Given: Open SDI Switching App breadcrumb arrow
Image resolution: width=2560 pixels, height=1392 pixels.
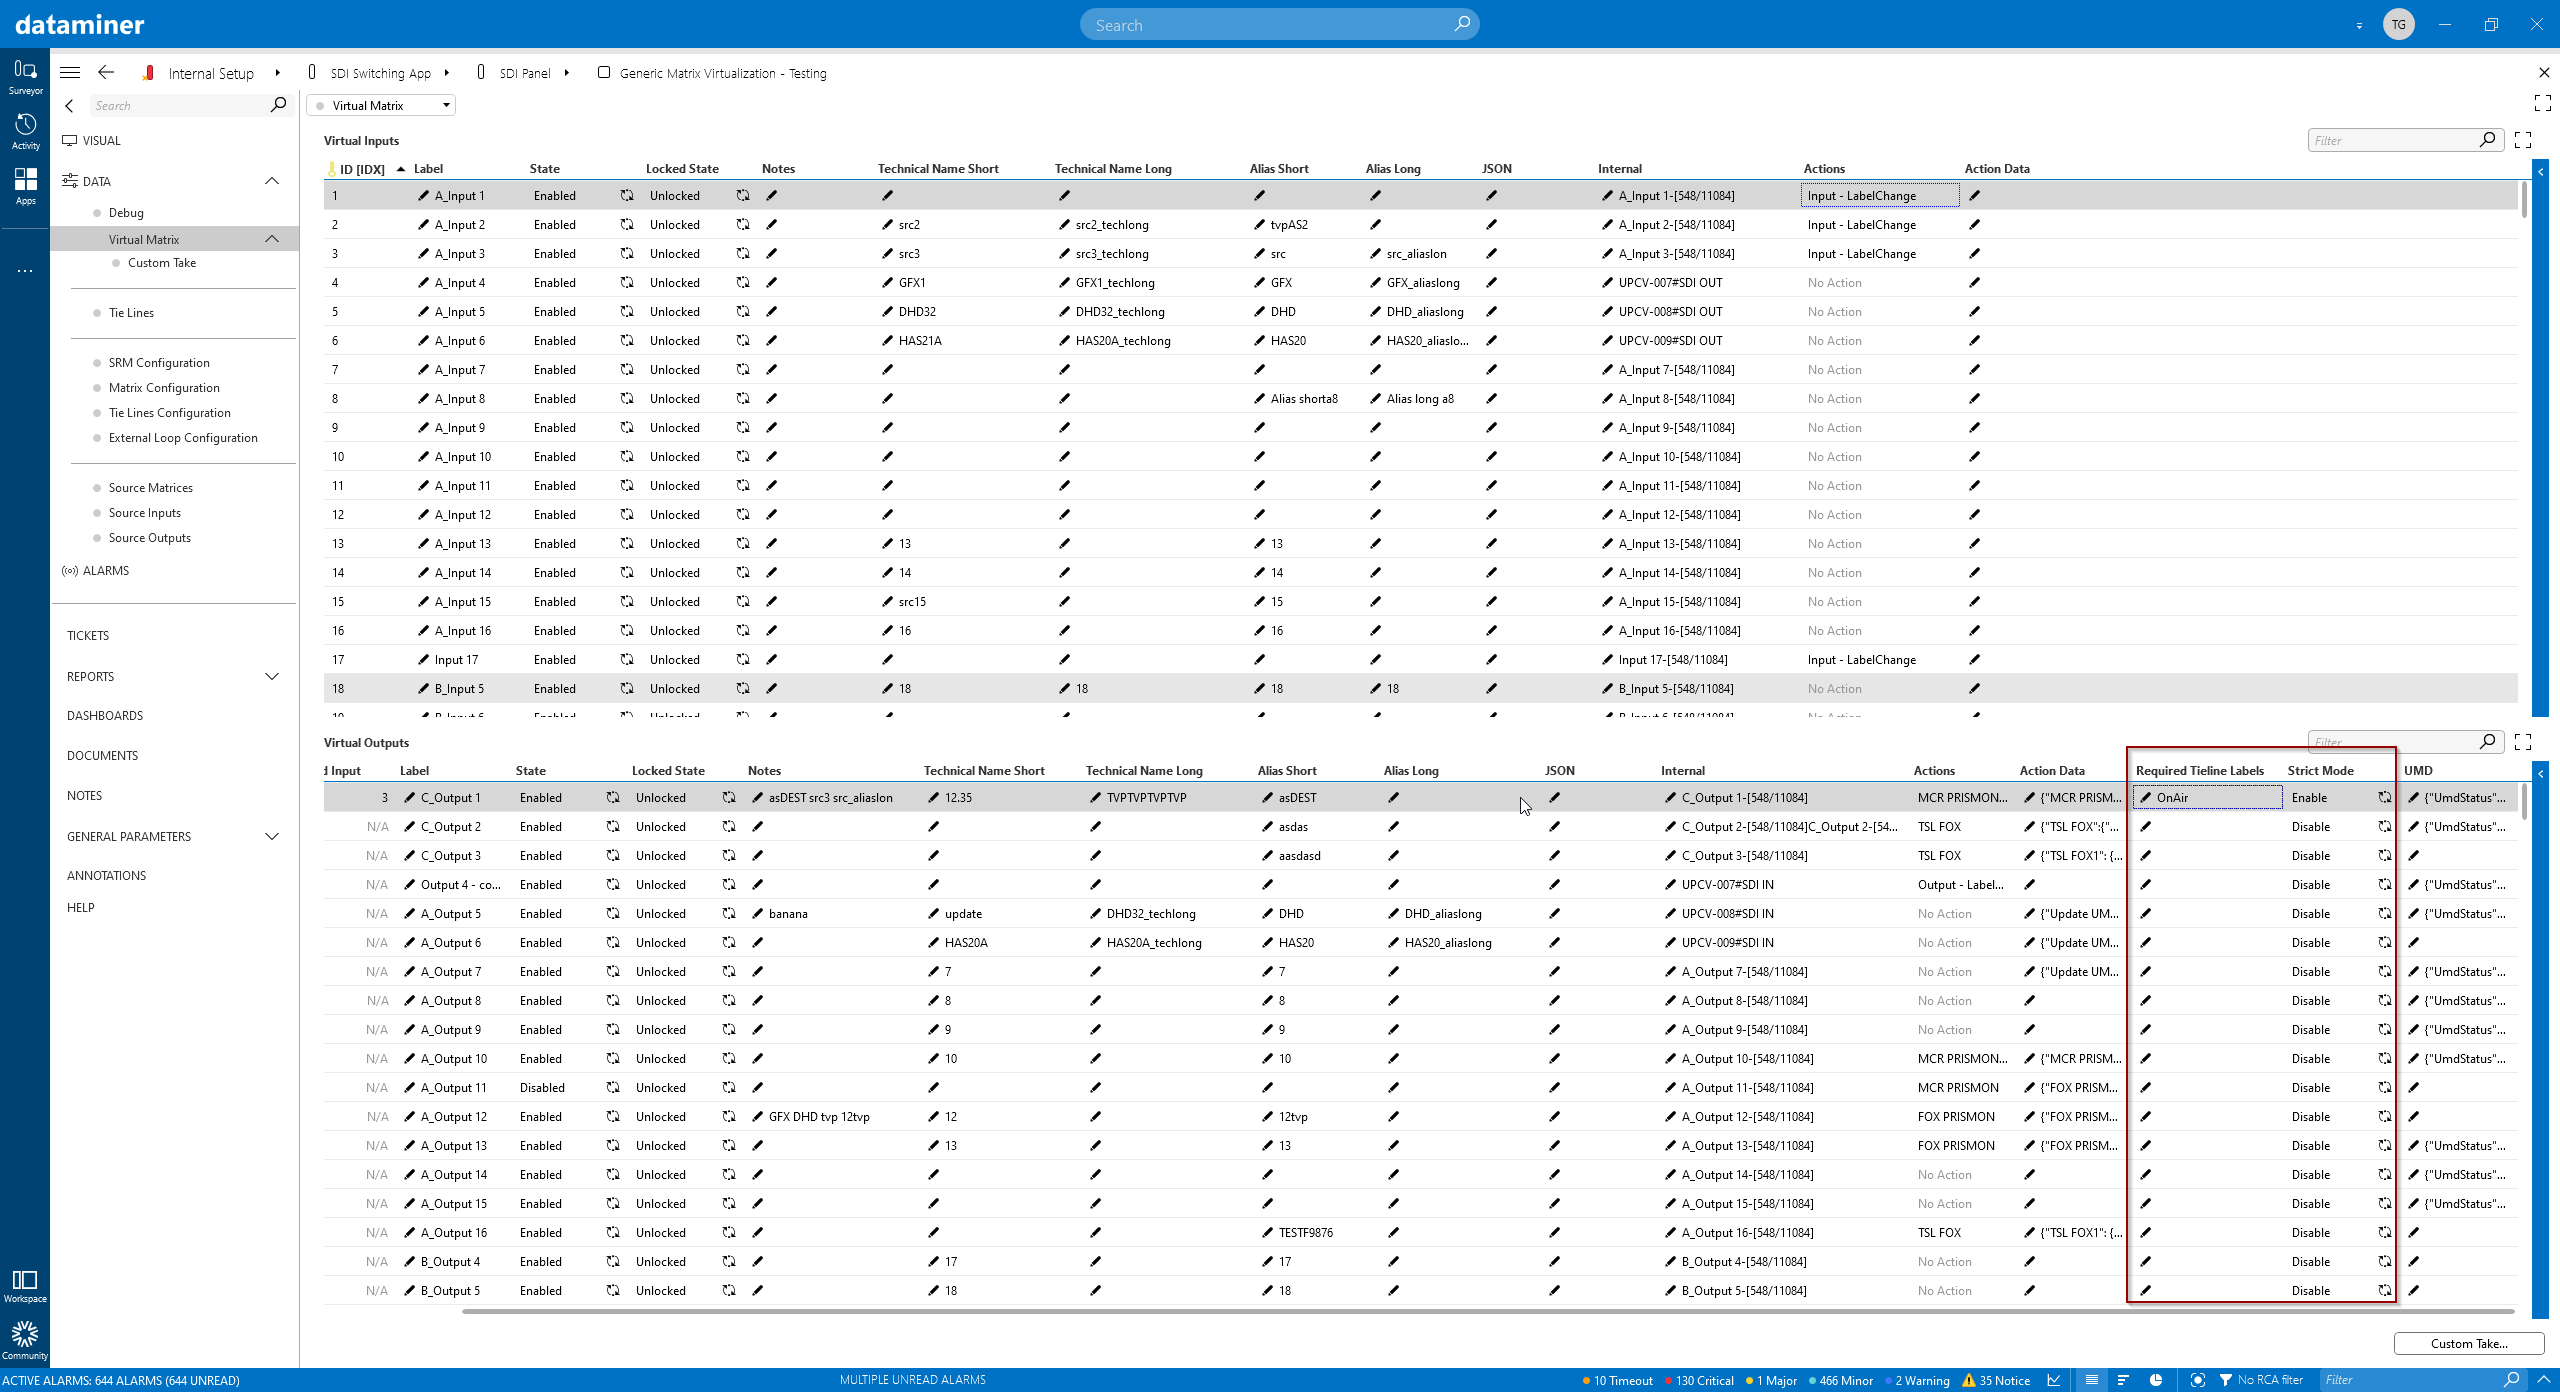Looking at the screenshot, I should pos(447,73).
